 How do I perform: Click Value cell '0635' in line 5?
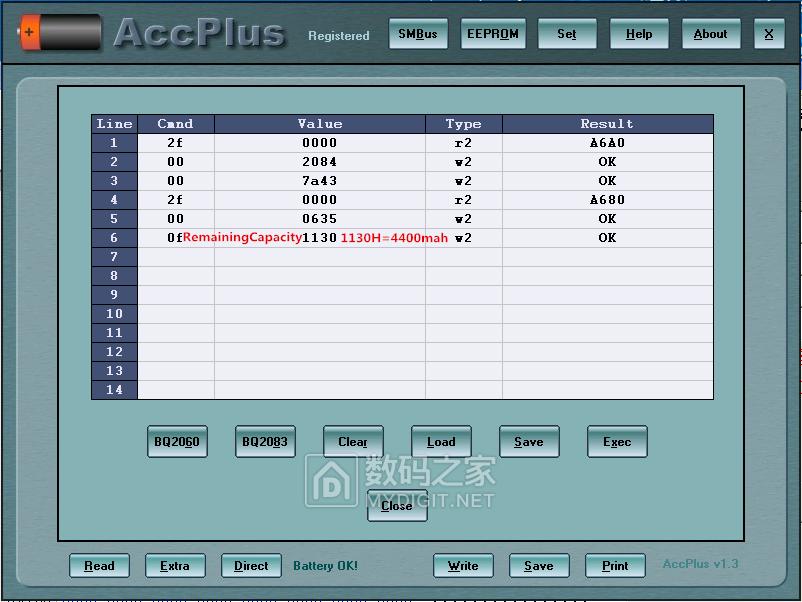pos(320,219)
